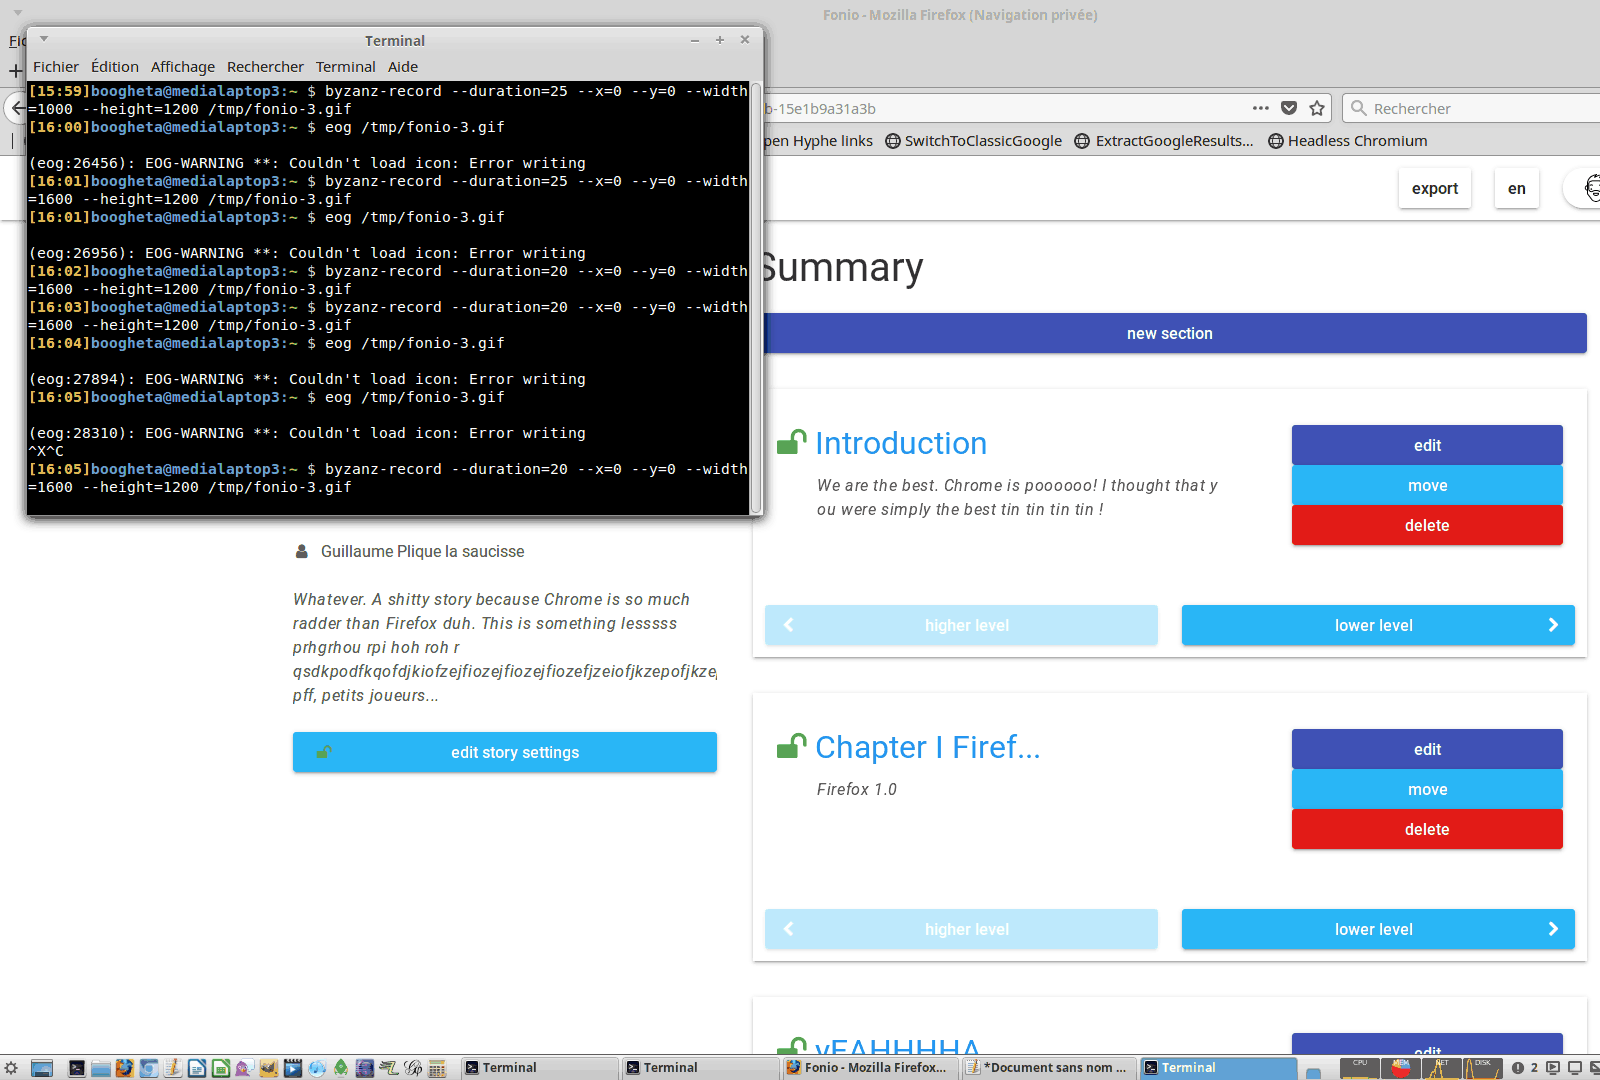
Task: Launch terminal from taskbar launcher icon
Action: coord(77,1068)
